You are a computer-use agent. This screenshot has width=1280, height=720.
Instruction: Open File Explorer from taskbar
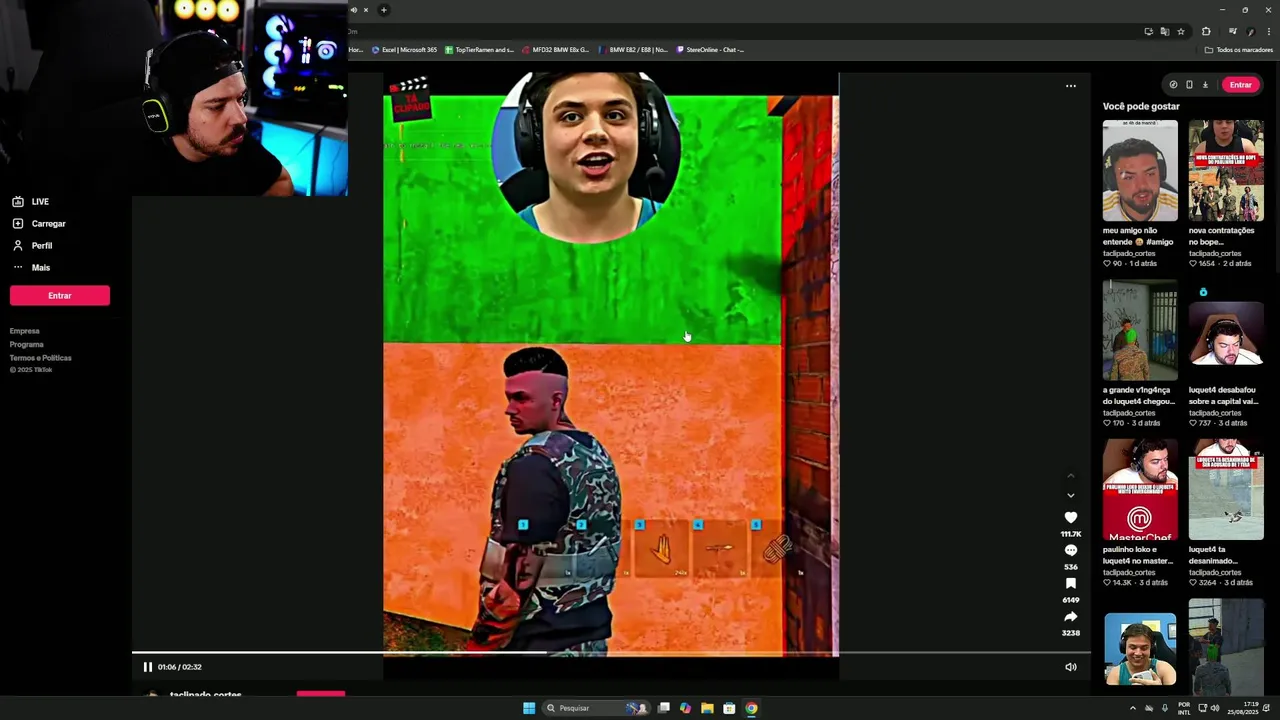(x=707, y=708)
